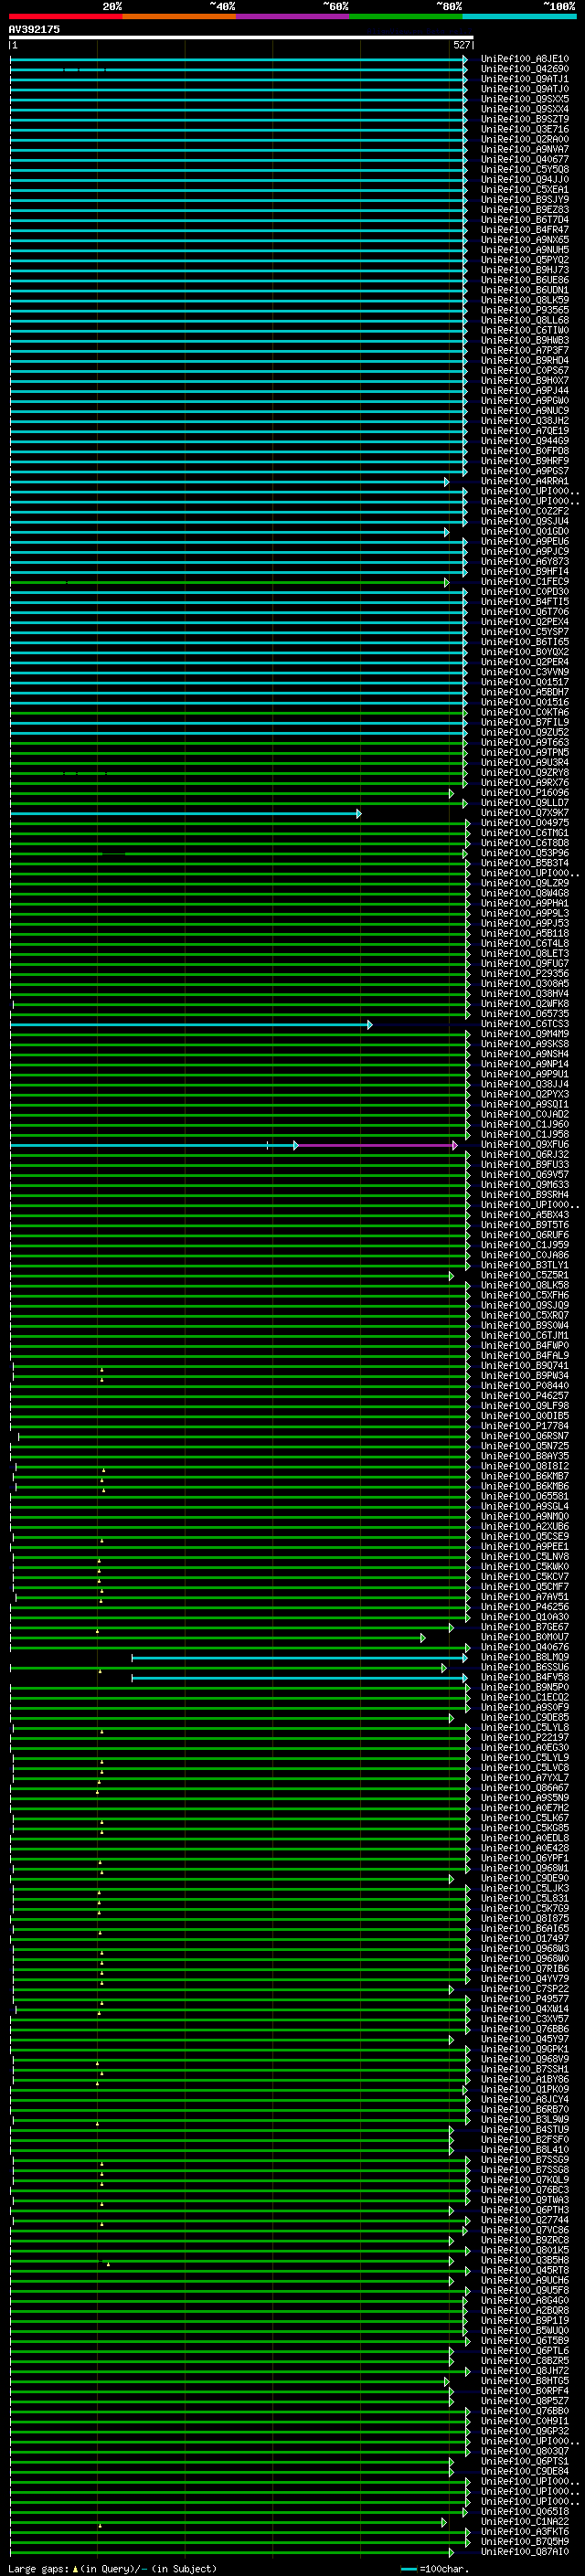Select hit UniRef100_Q42690
The width and height of the screenshot is (585, 2576).
[525, 69]
